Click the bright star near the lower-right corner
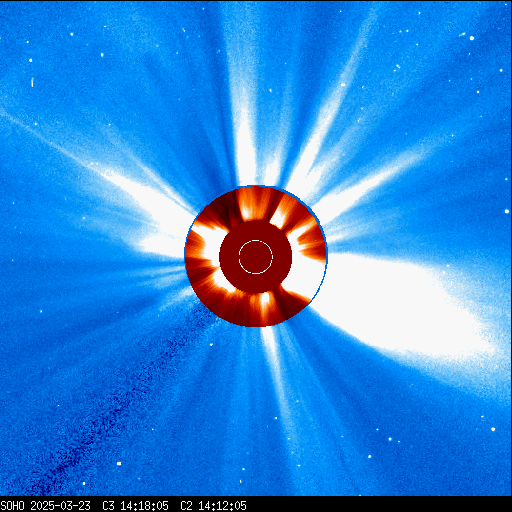 (493, 429)
